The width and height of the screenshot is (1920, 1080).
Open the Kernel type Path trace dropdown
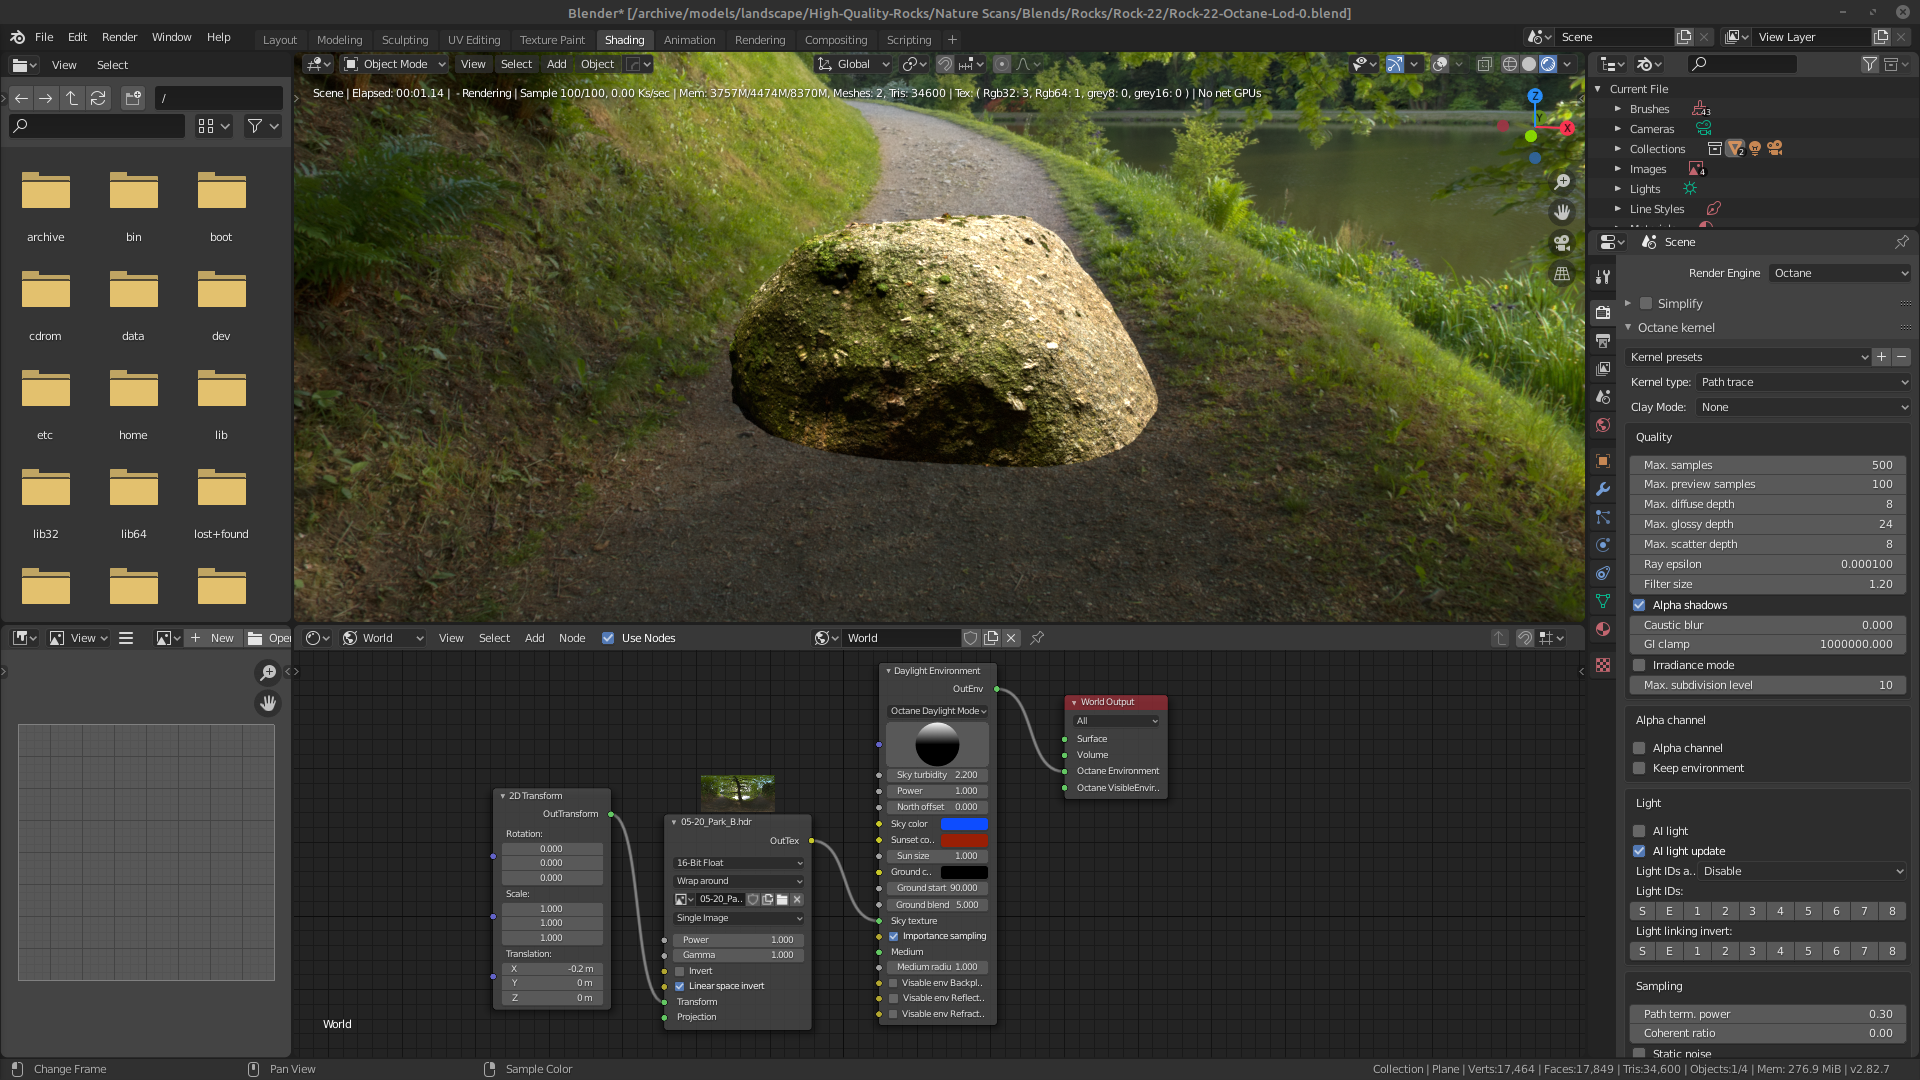coord(1803,382)
